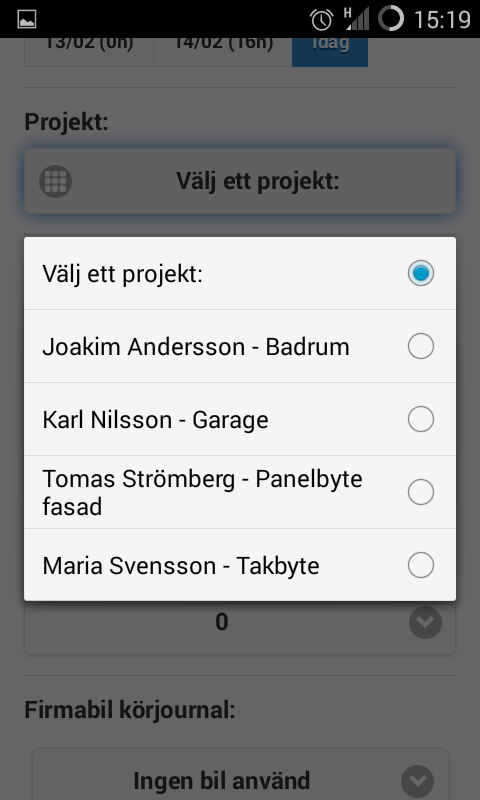Select the Karl Nilsson - Garage radio button

tap(421, 419)
